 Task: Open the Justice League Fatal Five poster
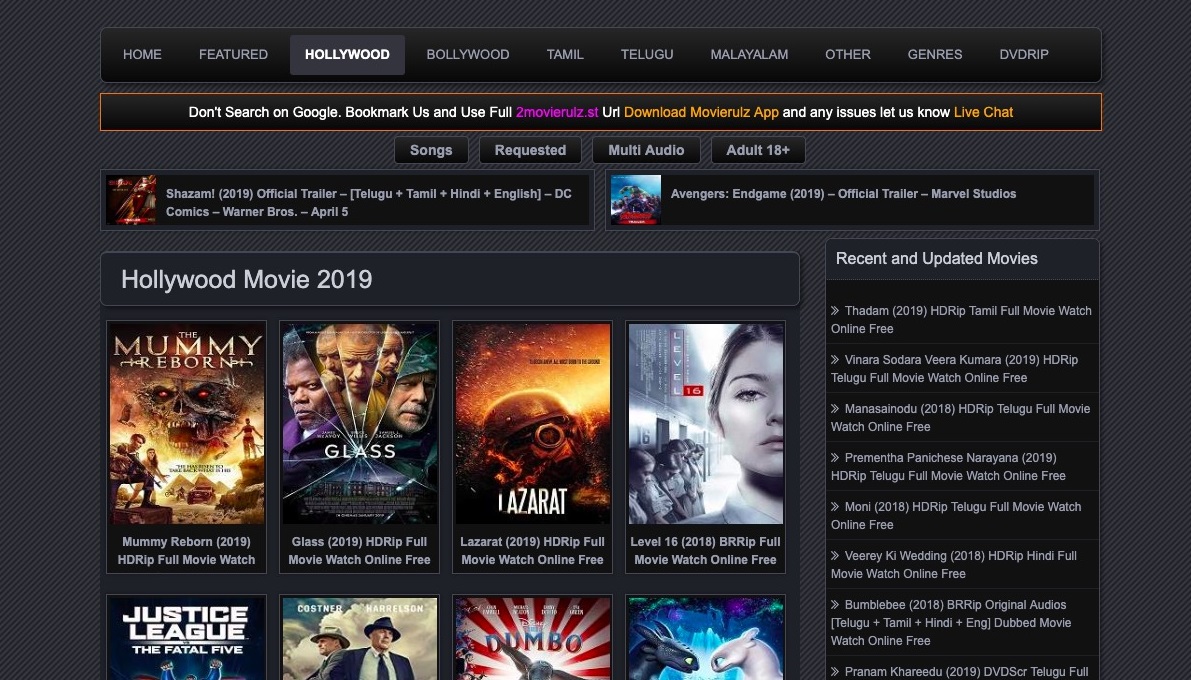pyautogui.click(x=186, y=639)
